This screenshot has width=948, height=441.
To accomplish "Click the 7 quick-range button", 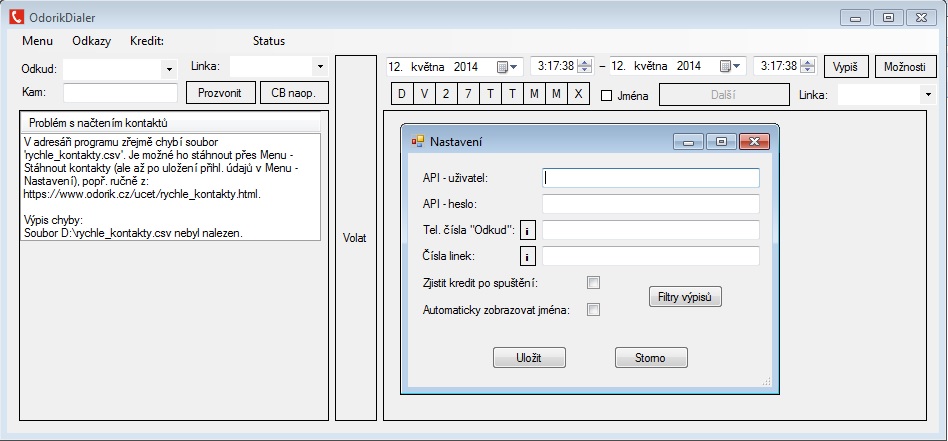I will point(468,94).
